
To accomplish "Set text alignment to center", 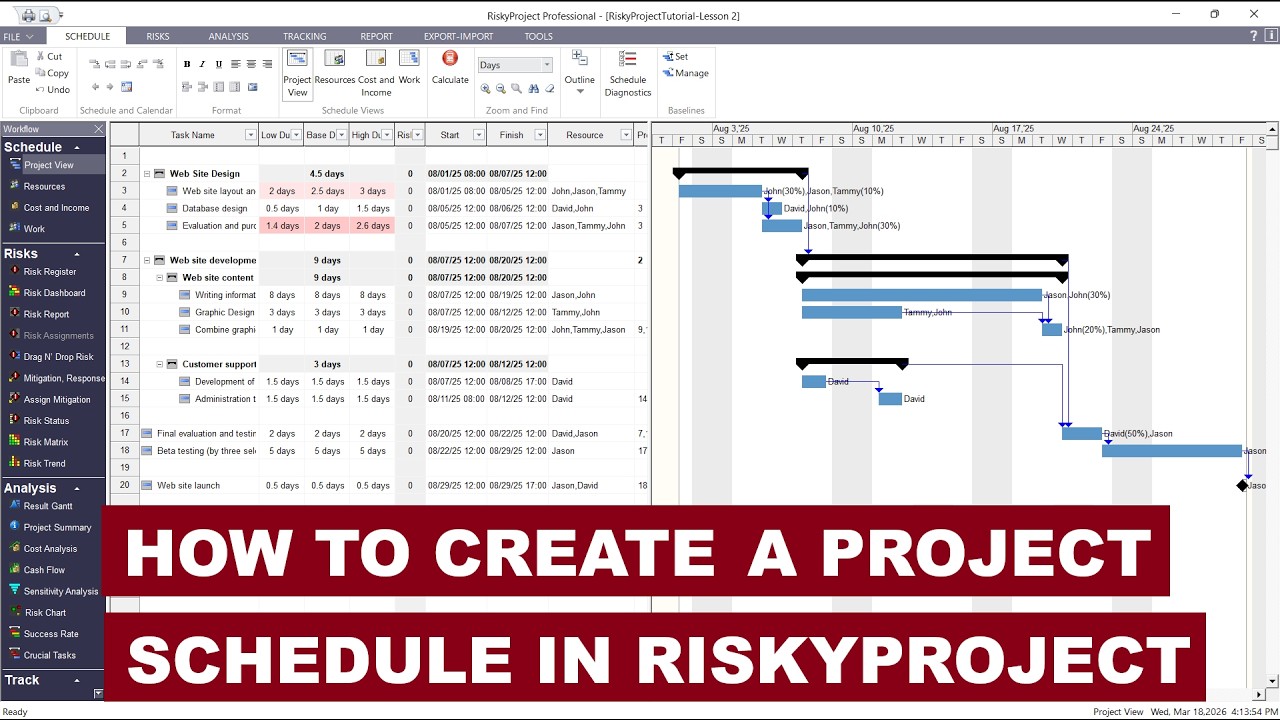I will tap(251, 64).
